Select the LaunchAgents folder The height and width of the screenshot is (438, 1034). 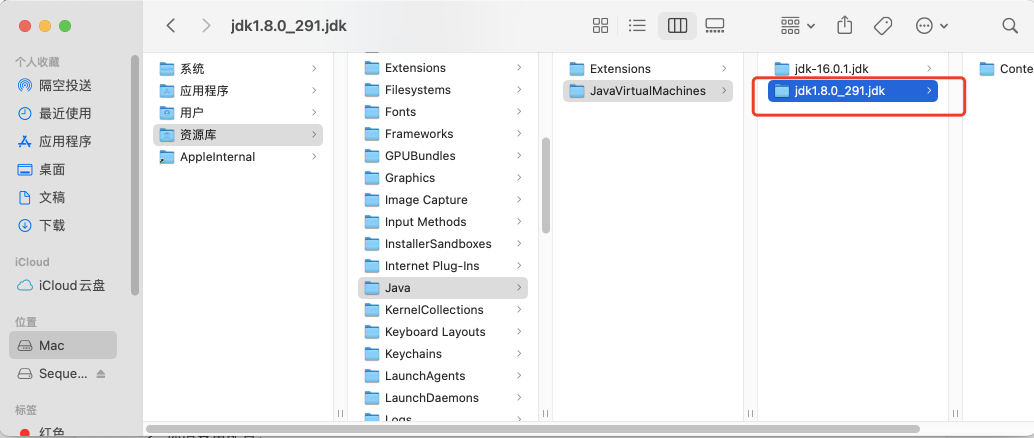pyautogui.click(x=443, y=376)
